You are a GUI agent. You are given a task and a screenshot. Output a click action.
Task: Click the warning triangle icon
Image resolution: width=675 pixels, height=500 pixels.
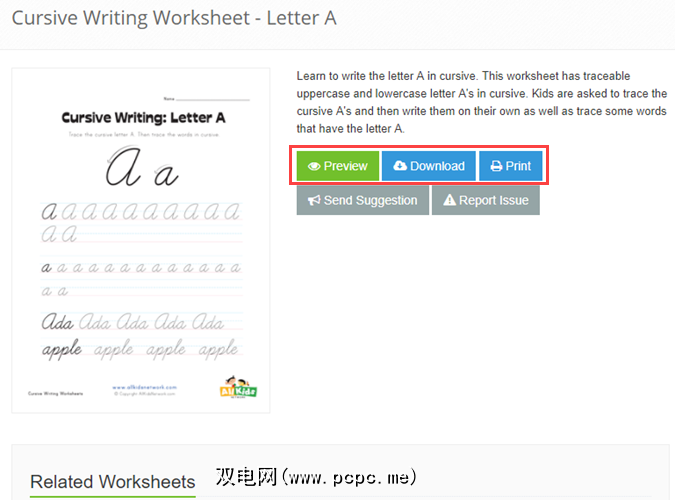tap(449, 200)
